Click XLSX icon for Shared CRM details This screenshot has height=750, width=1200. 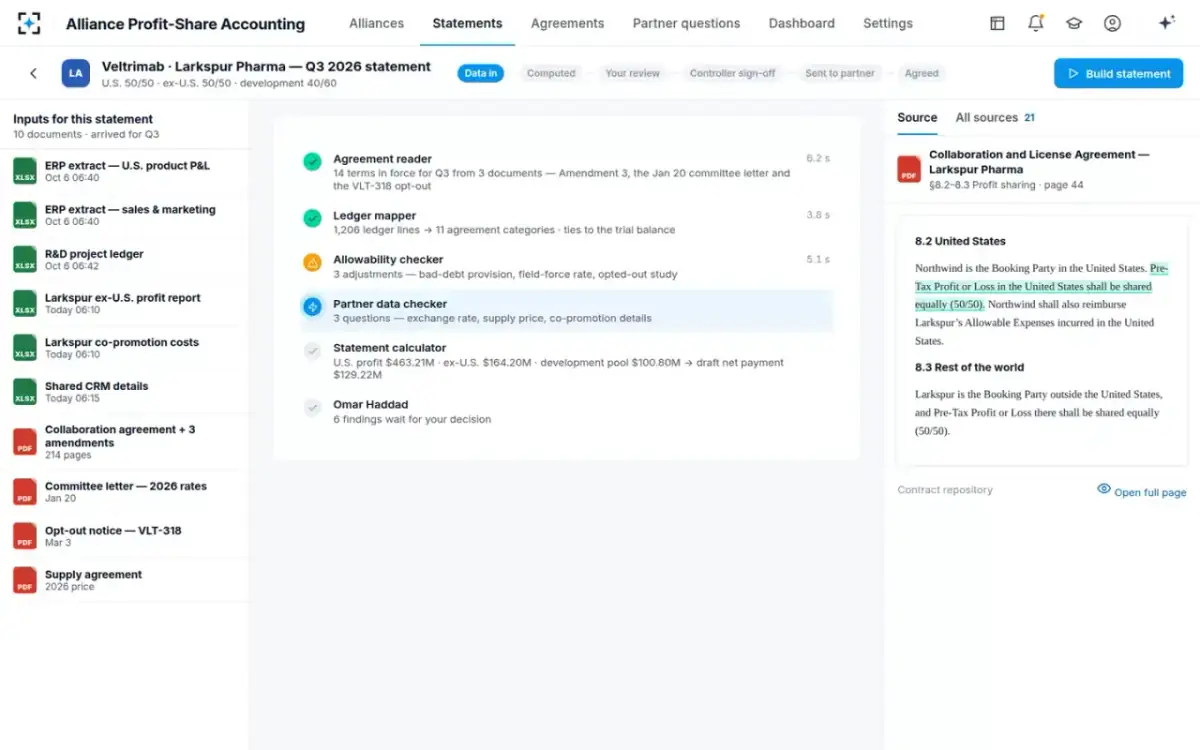point(25,391)
